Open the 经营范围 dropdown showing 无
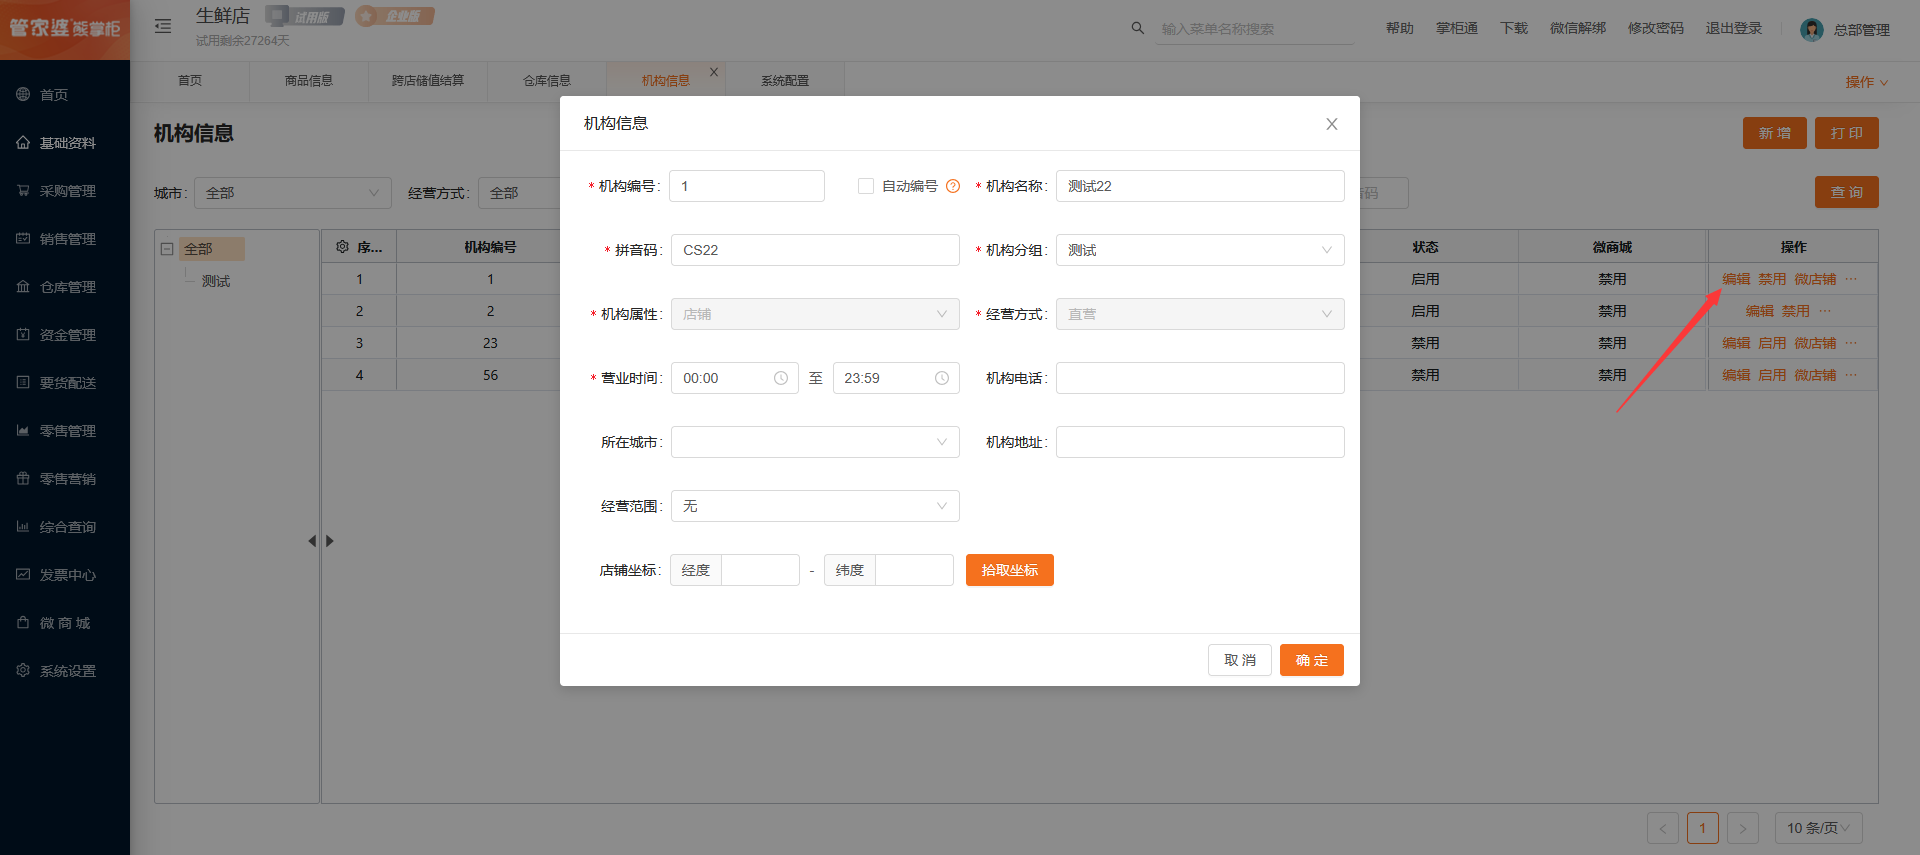This screenshot has width=1920, height=855. tap(814, 506)
